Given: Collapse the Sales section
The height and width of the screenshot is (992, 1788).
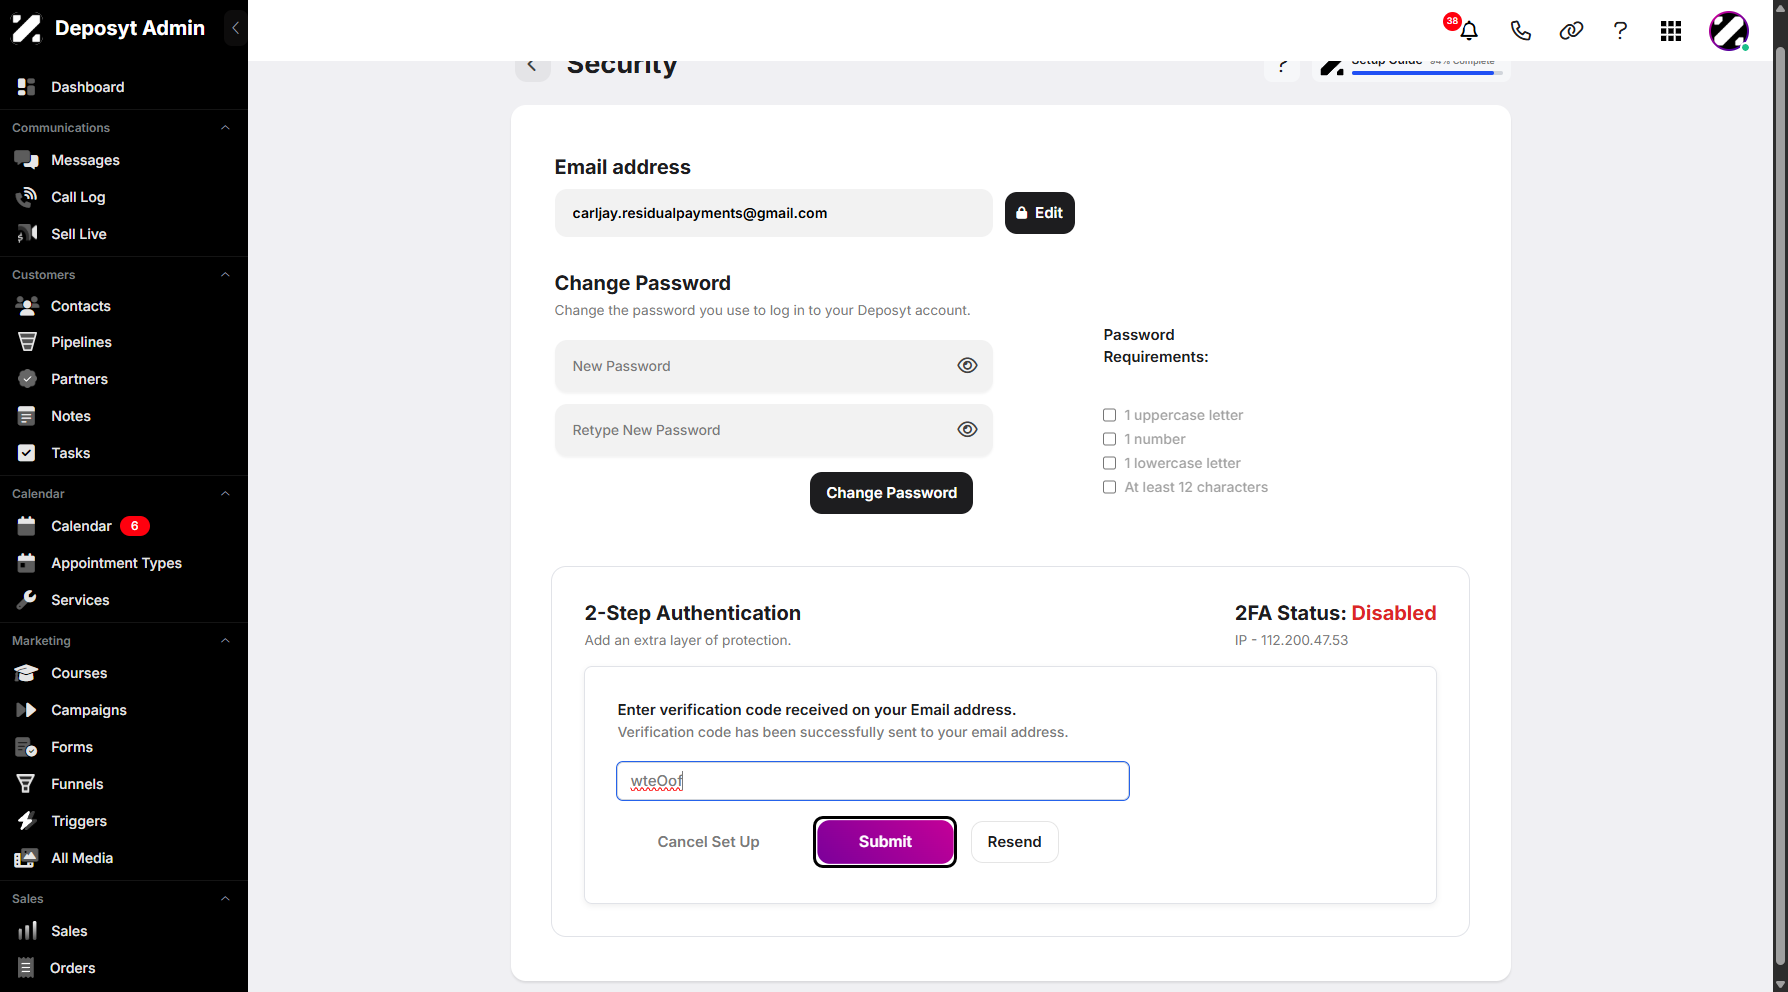Looking at the screenshot, I should pos(225,899).
